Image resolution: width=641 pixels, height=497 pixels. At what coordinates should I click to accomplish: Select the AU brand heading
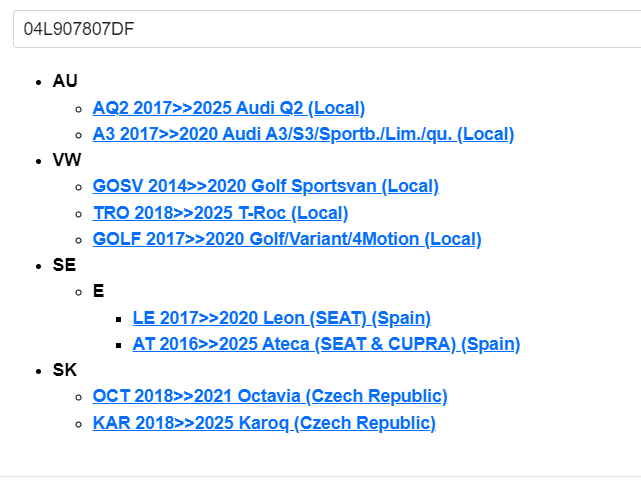pyautogui.click(x=65, y=81)
